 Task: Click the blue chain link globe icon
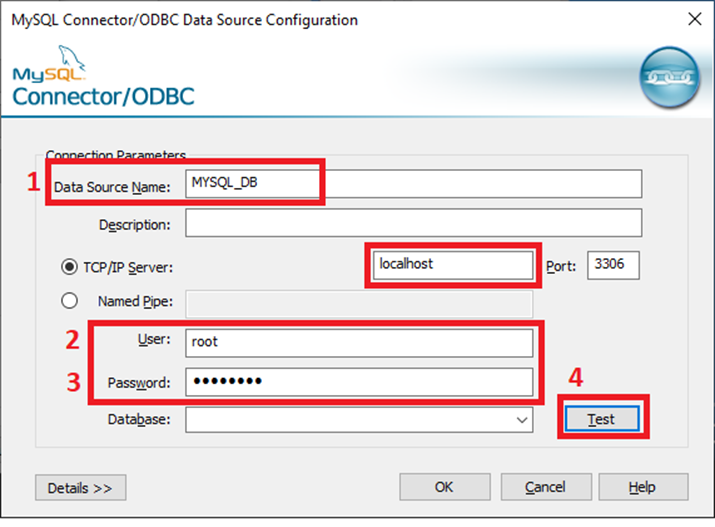pyautogui.click(x=669, y=77)
